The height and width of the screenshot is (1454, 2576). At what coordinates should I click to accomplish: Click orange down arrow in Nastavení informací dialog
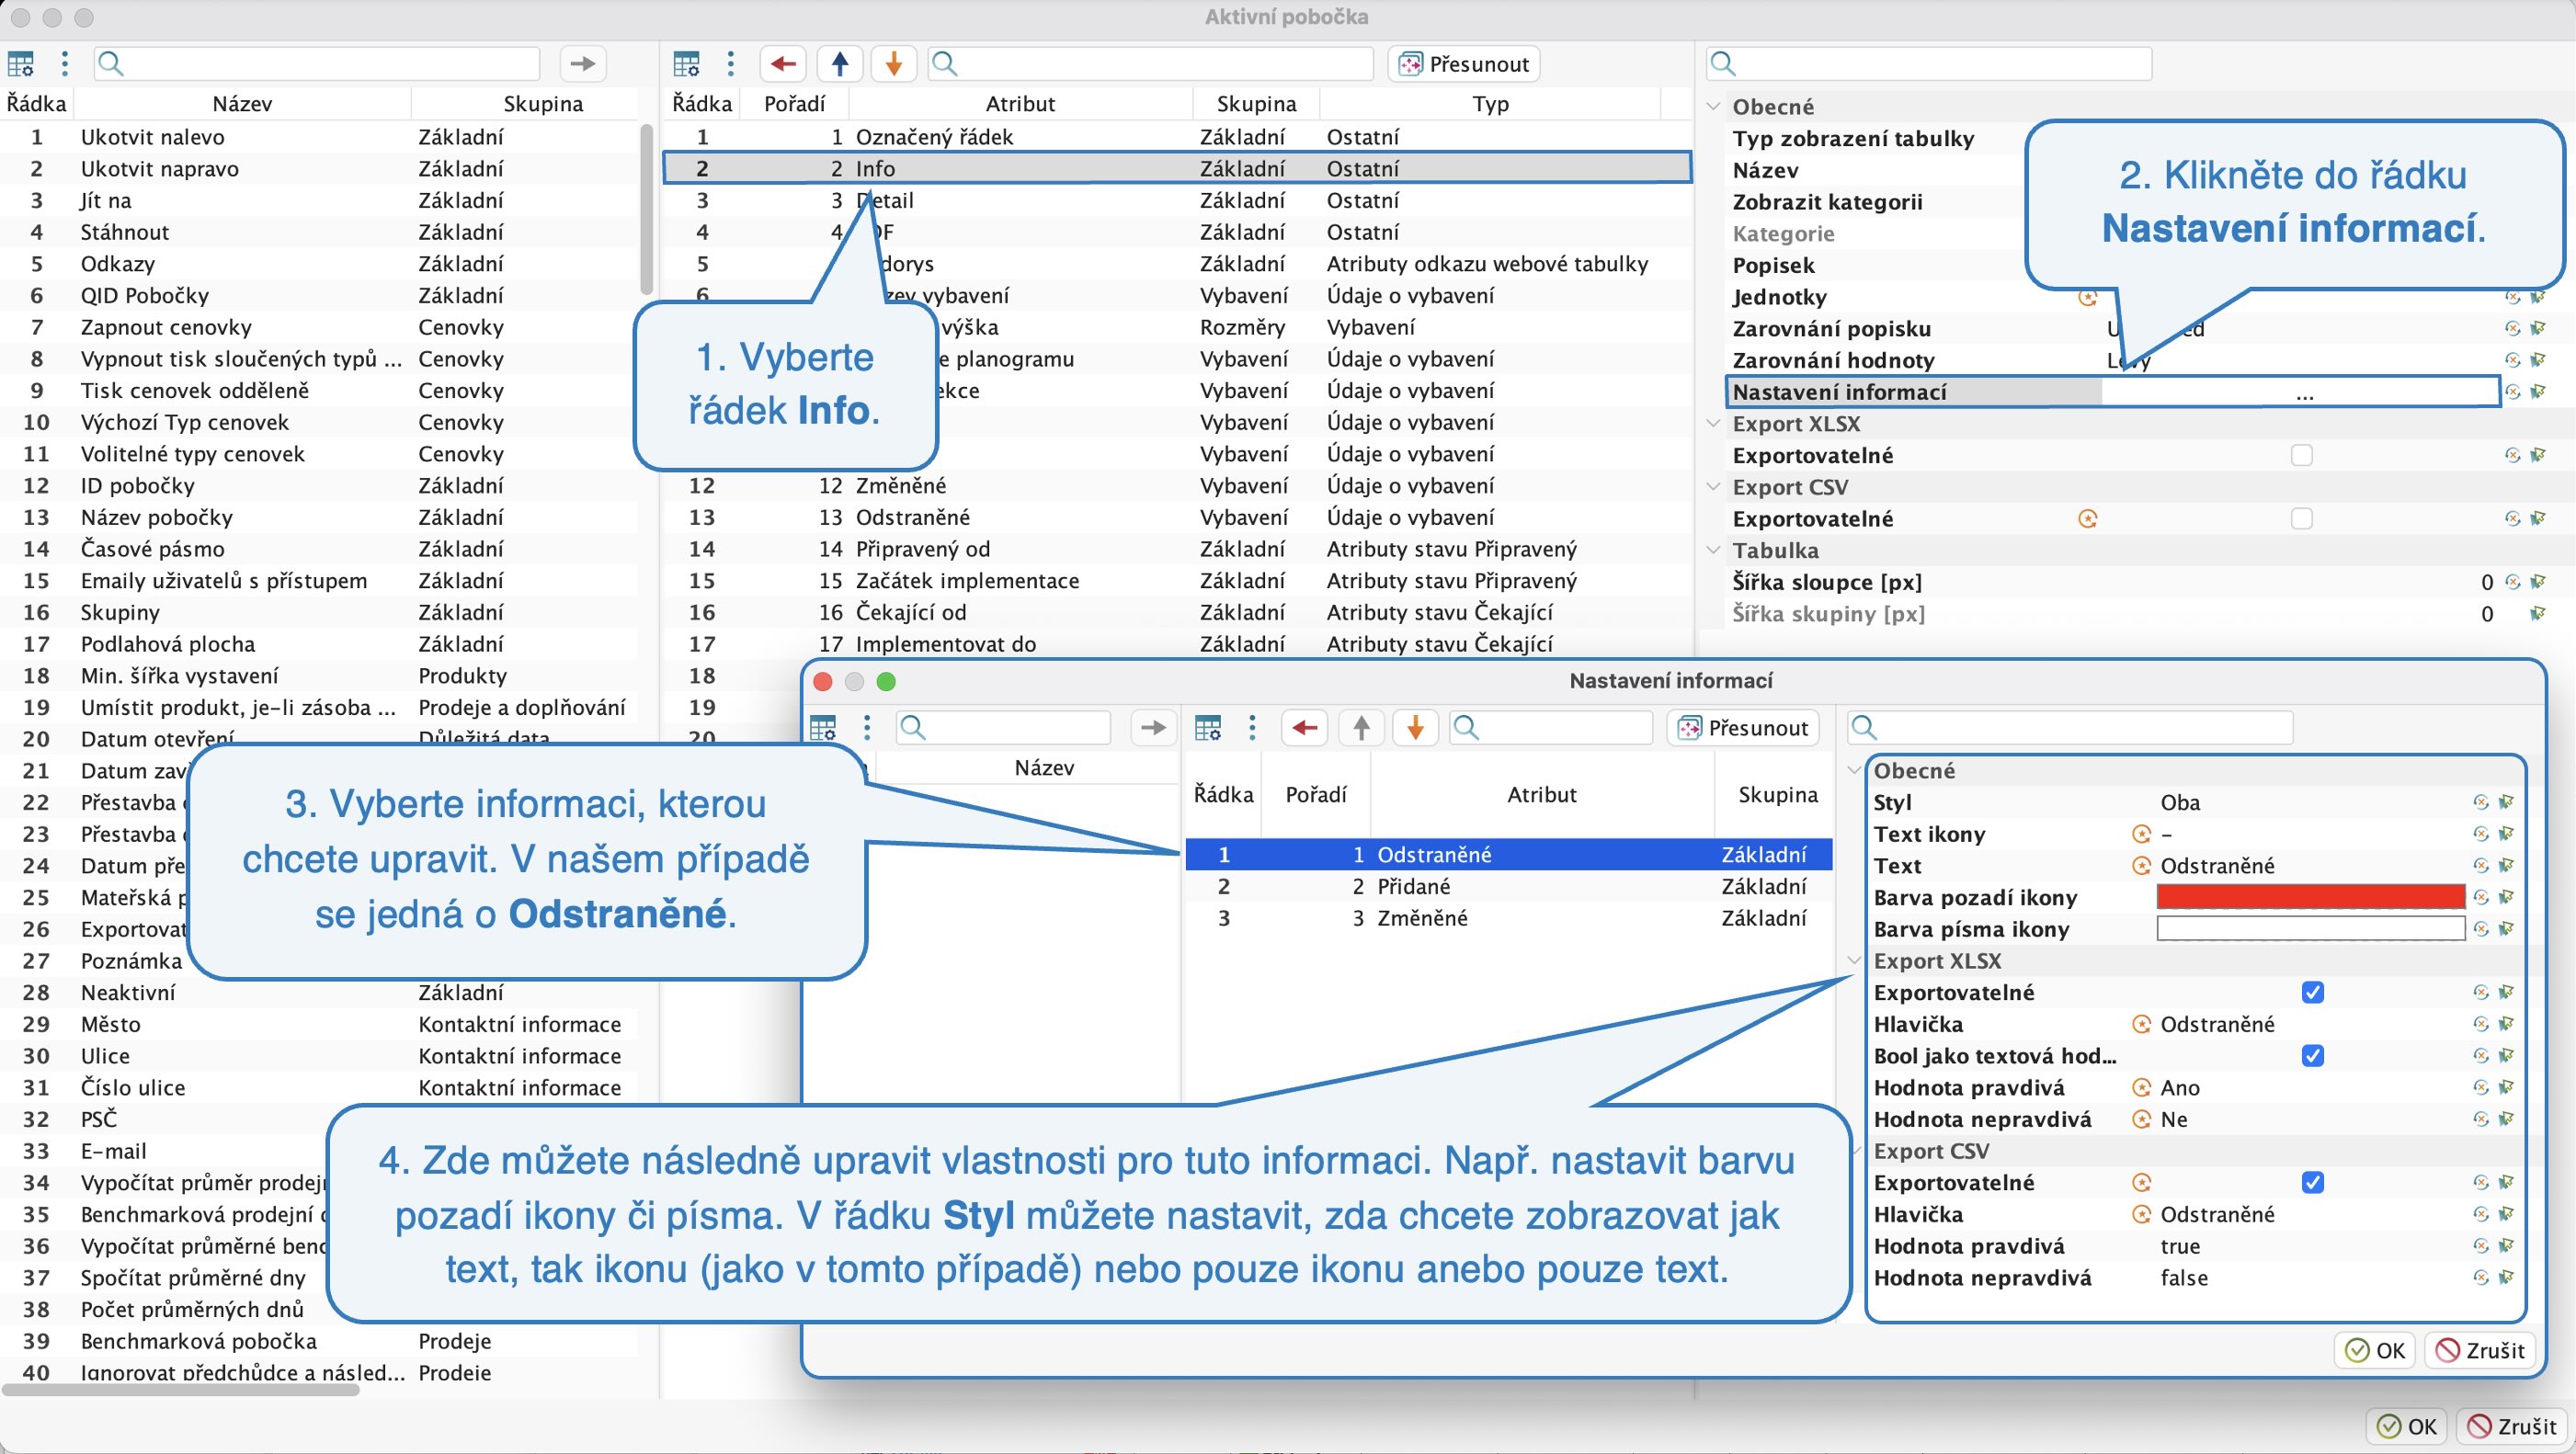(1415, 728)
